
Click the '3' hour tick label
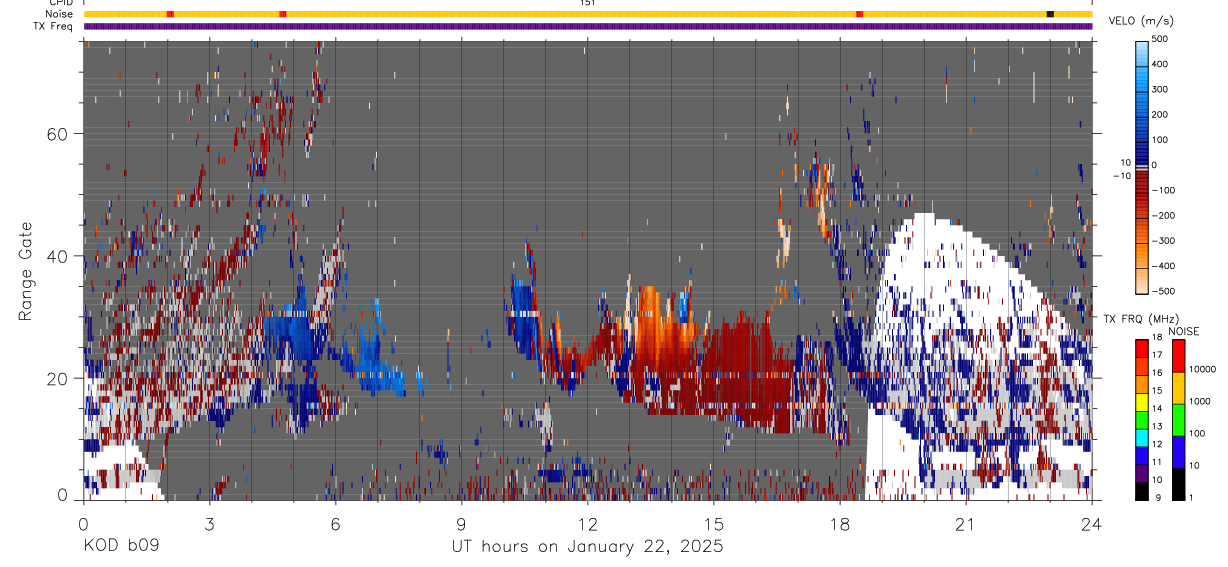click(210, 524)
